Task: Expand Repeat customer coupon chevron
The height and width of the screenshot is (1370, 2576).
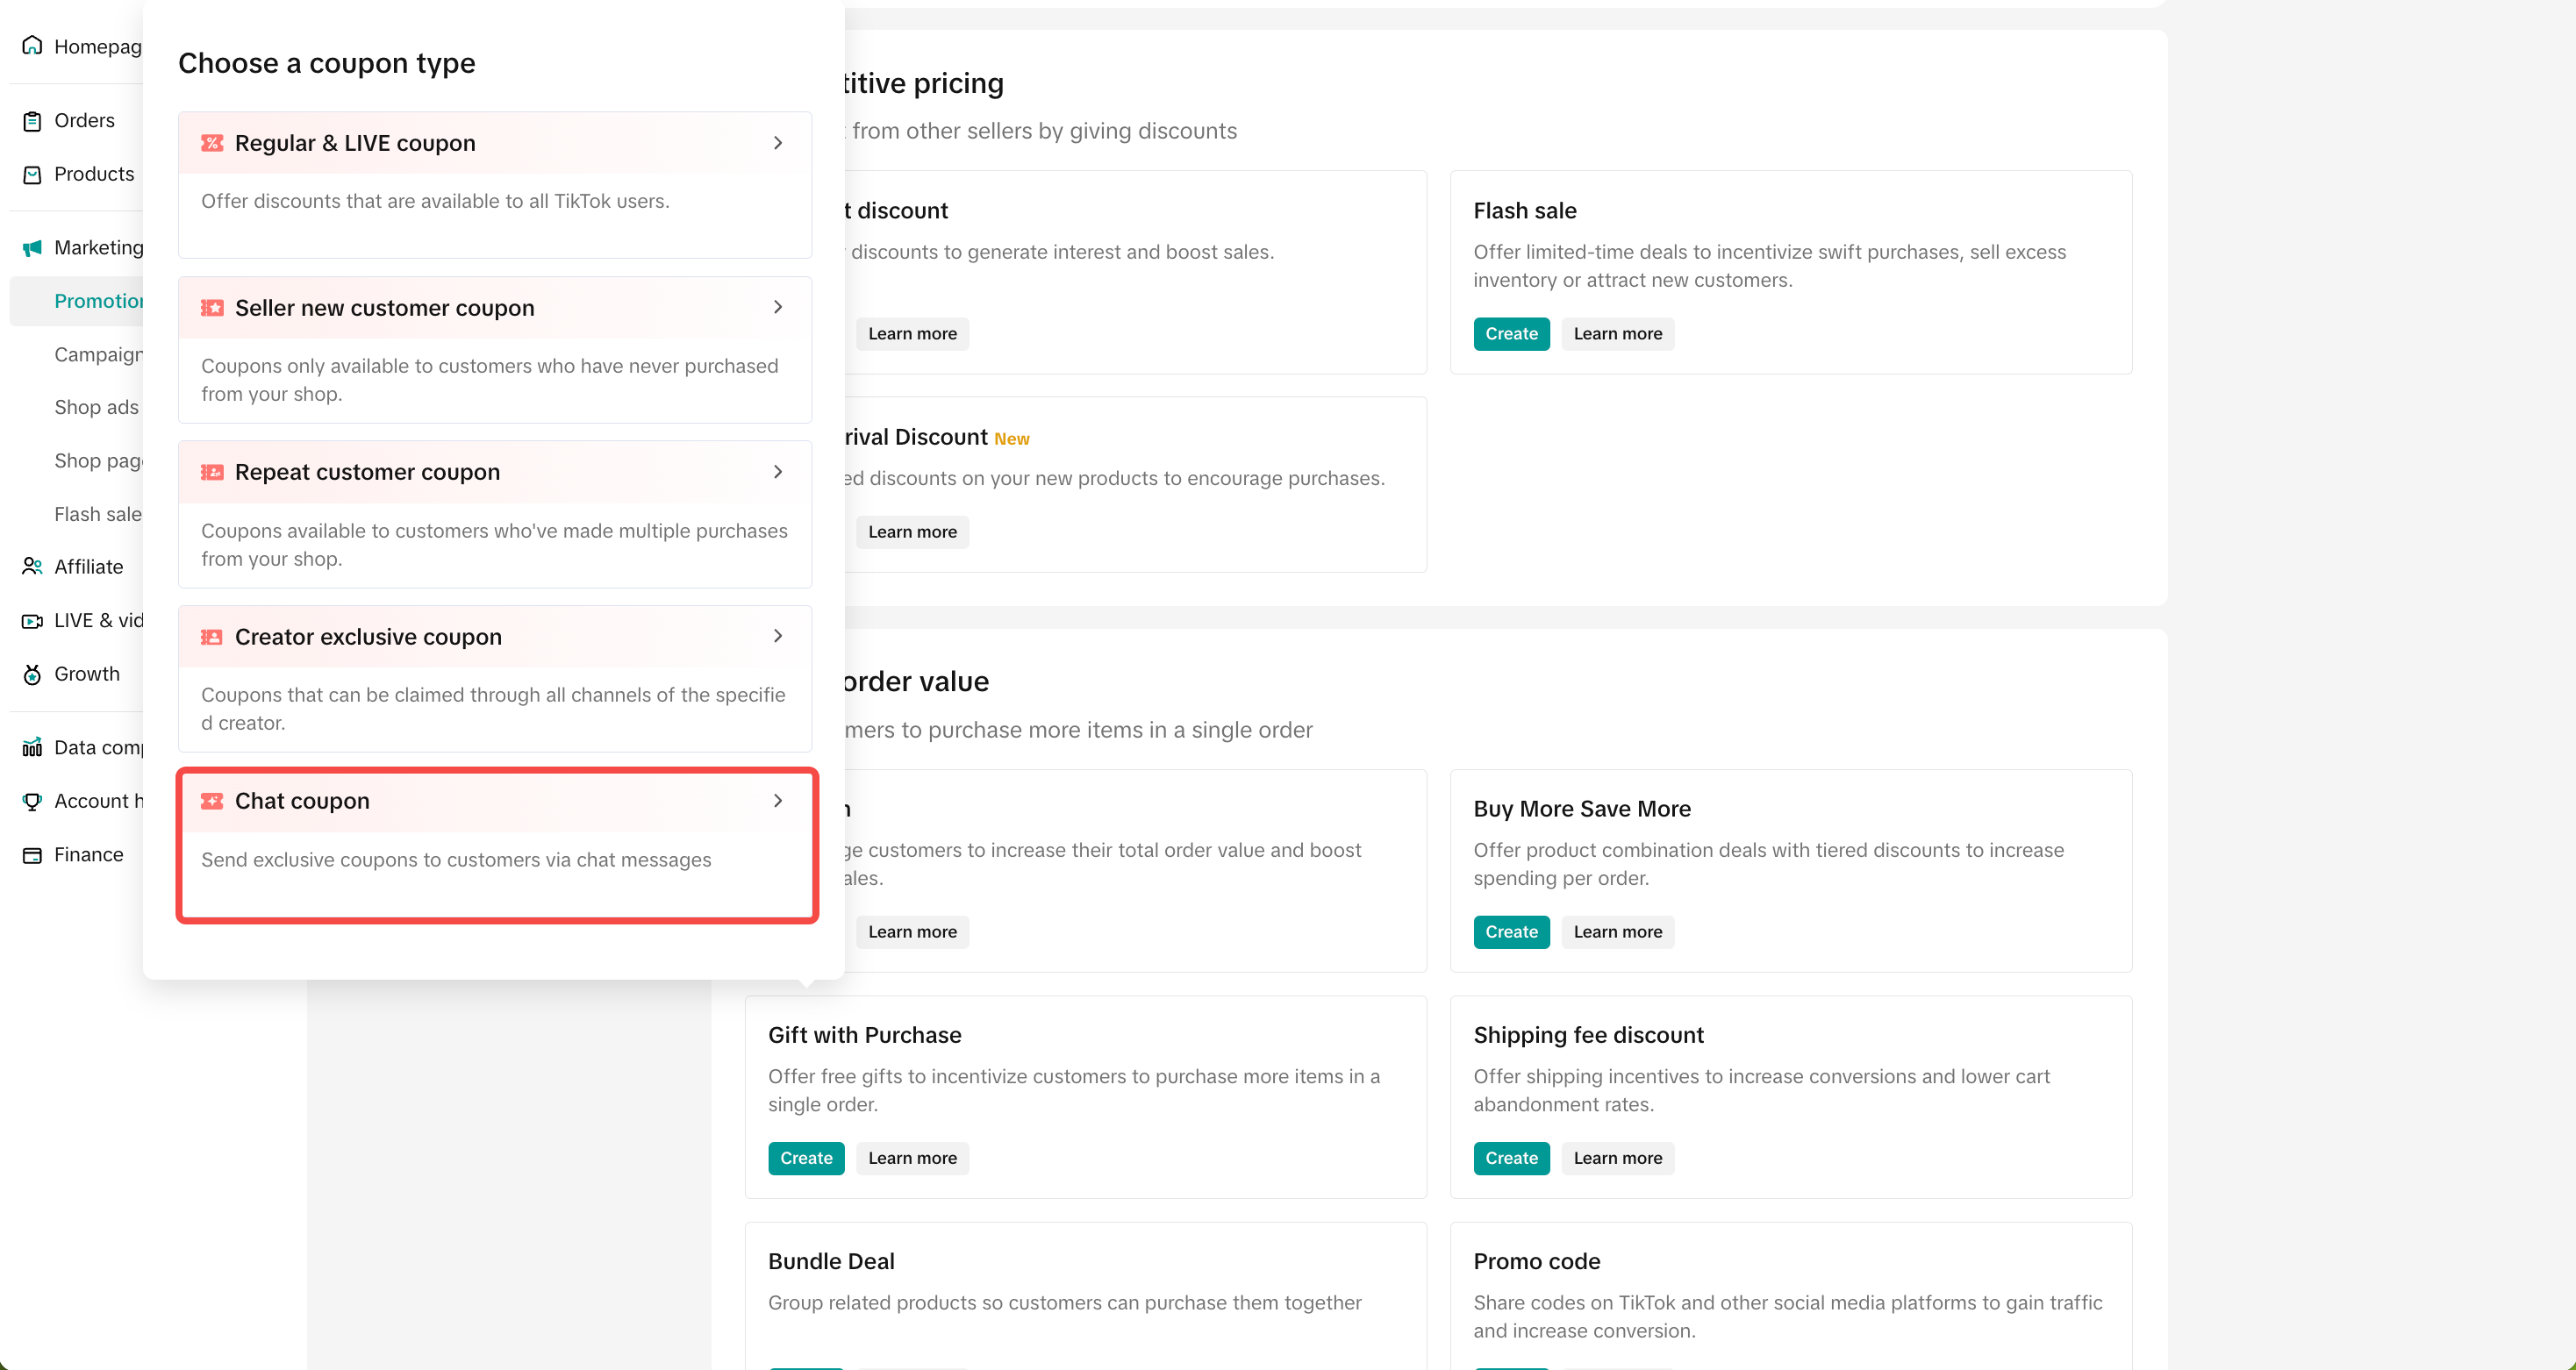Action: click(x=778, y=472)
